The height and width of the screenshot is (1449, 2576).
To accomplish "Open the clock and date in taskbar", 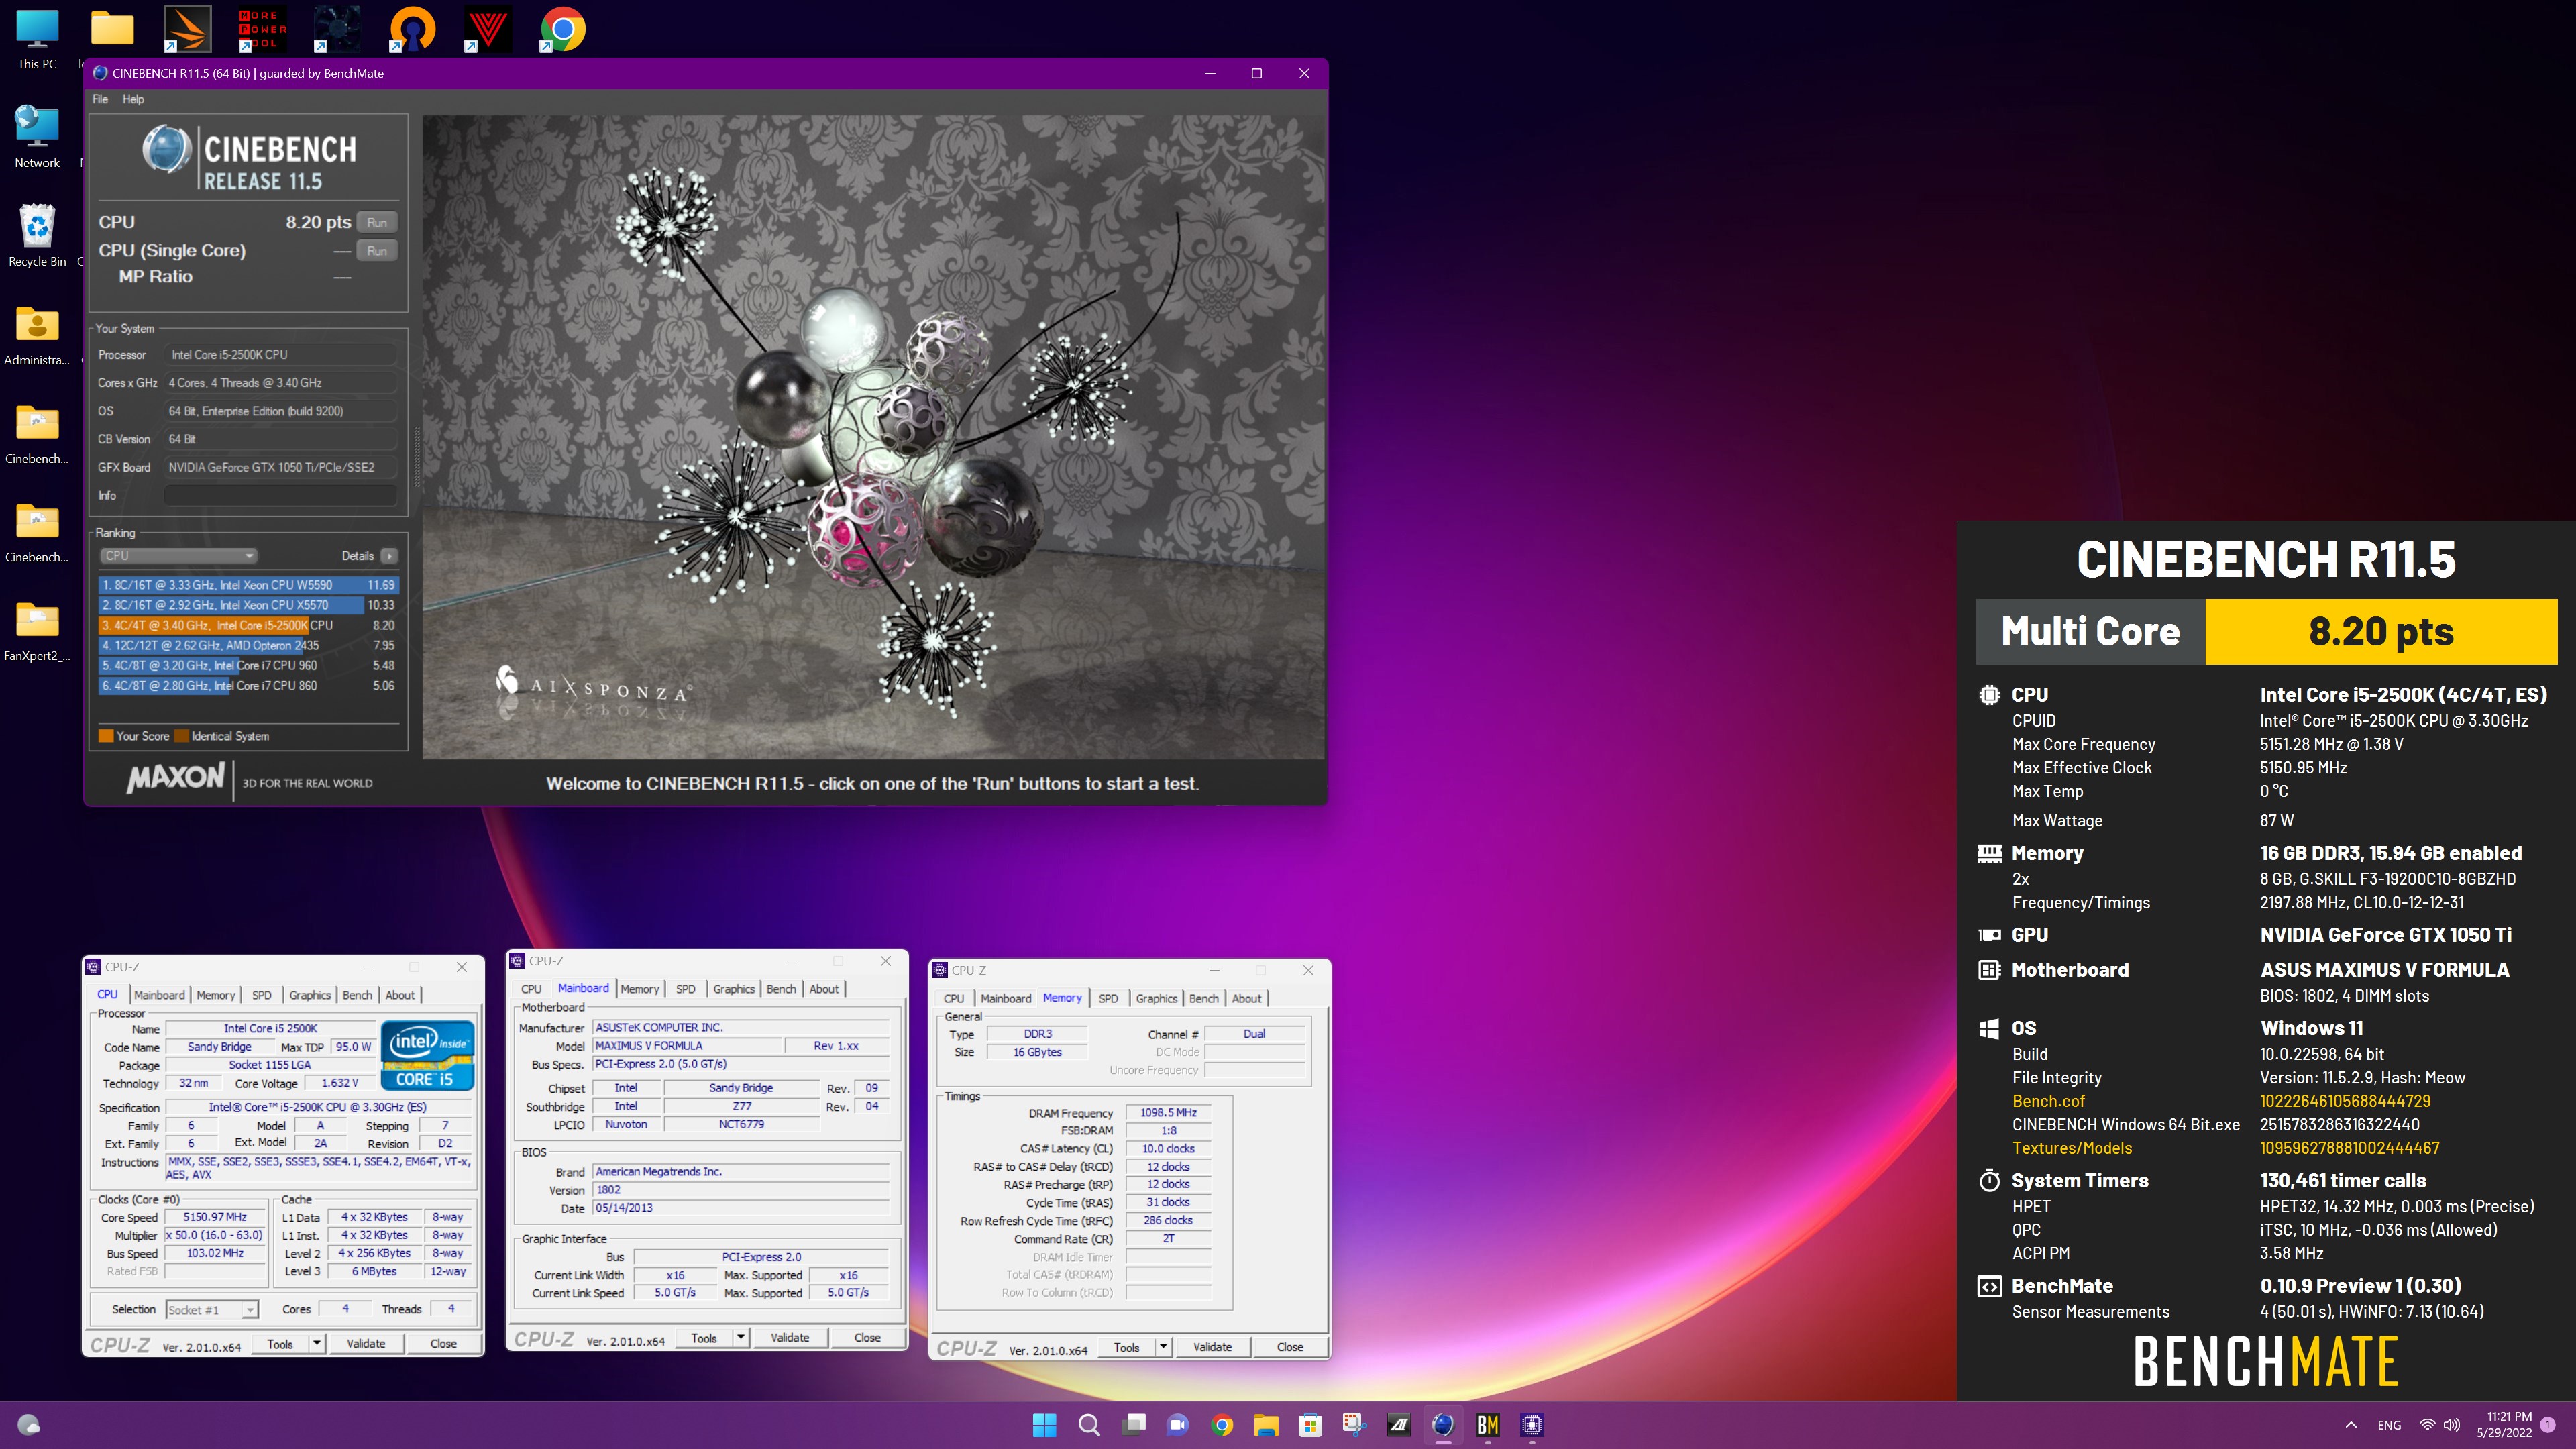I will (2503, 1425).
